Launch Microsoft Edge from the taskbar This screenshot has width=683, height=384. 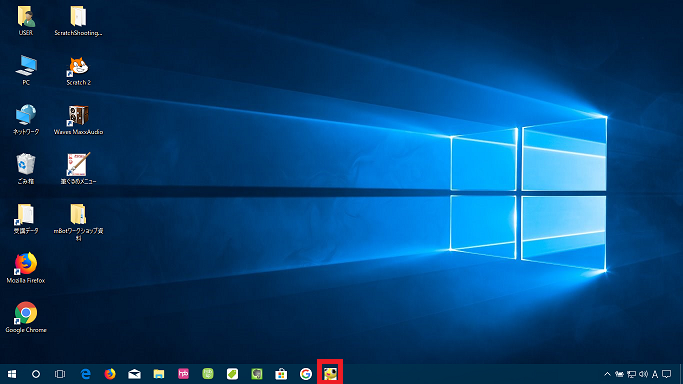tap(85, 374)
